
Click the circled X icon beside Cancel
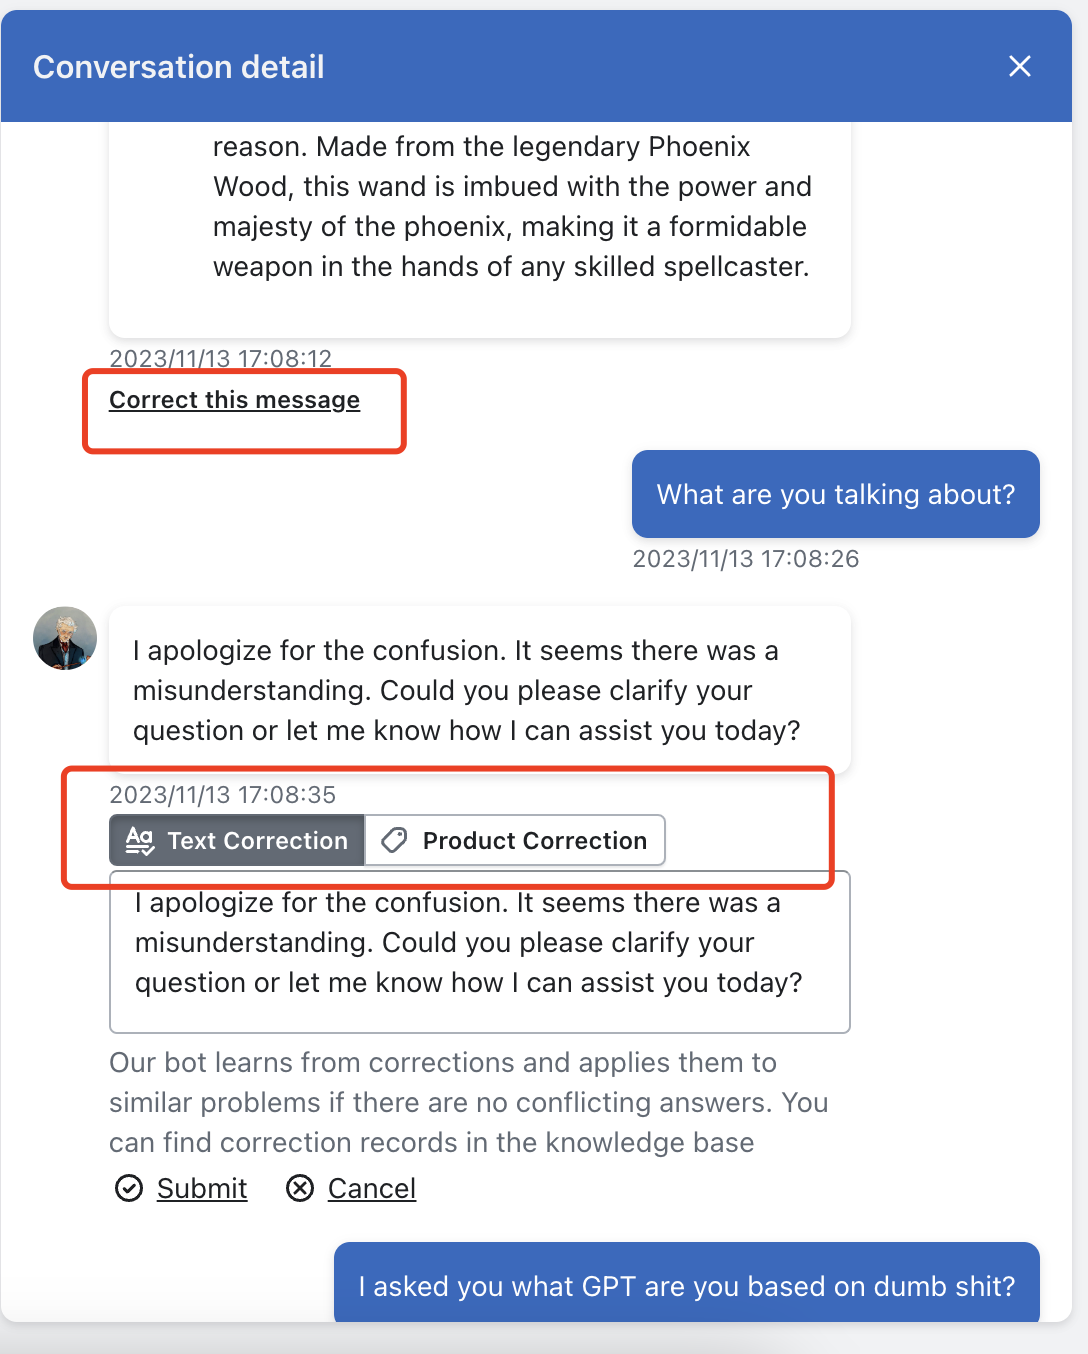300,1188
